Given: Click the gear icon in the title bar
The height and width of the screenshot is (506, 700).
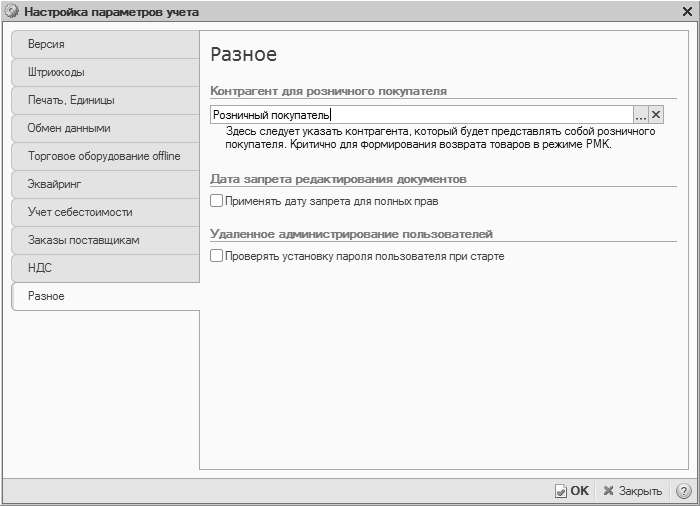Looking at the screenshot, I should pos(12,12).
